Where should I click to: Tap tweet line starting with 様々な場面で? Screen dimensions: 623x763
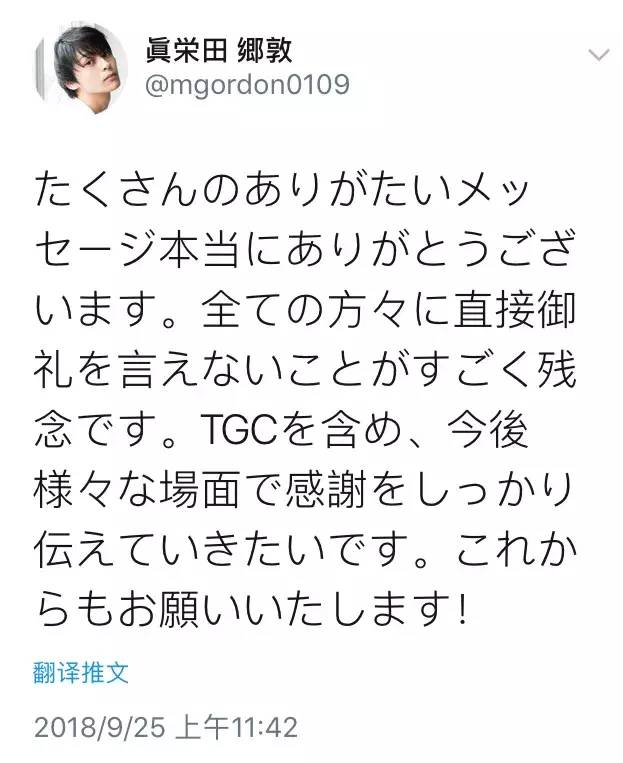[x=305, y=490]
